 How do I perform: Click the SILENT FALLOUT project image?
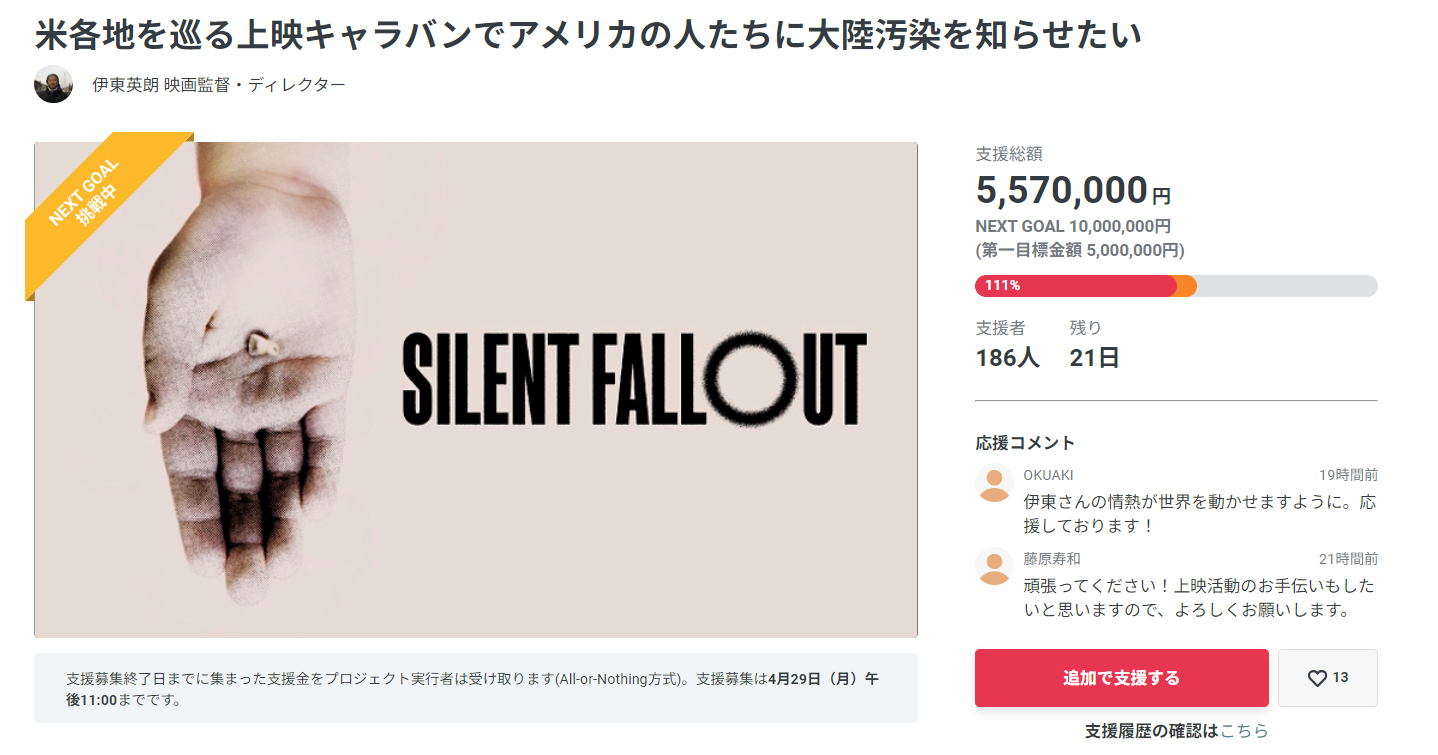pos(476,389)
